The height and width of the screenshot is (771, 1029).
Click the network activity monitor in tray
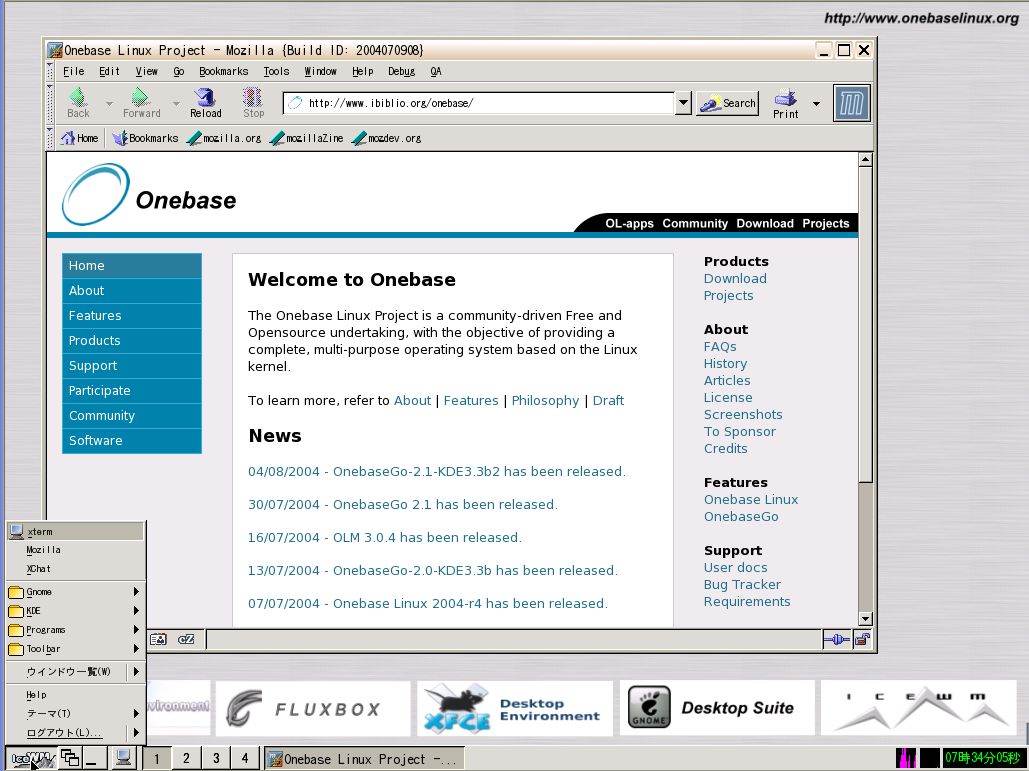click(x=906, y=758)
